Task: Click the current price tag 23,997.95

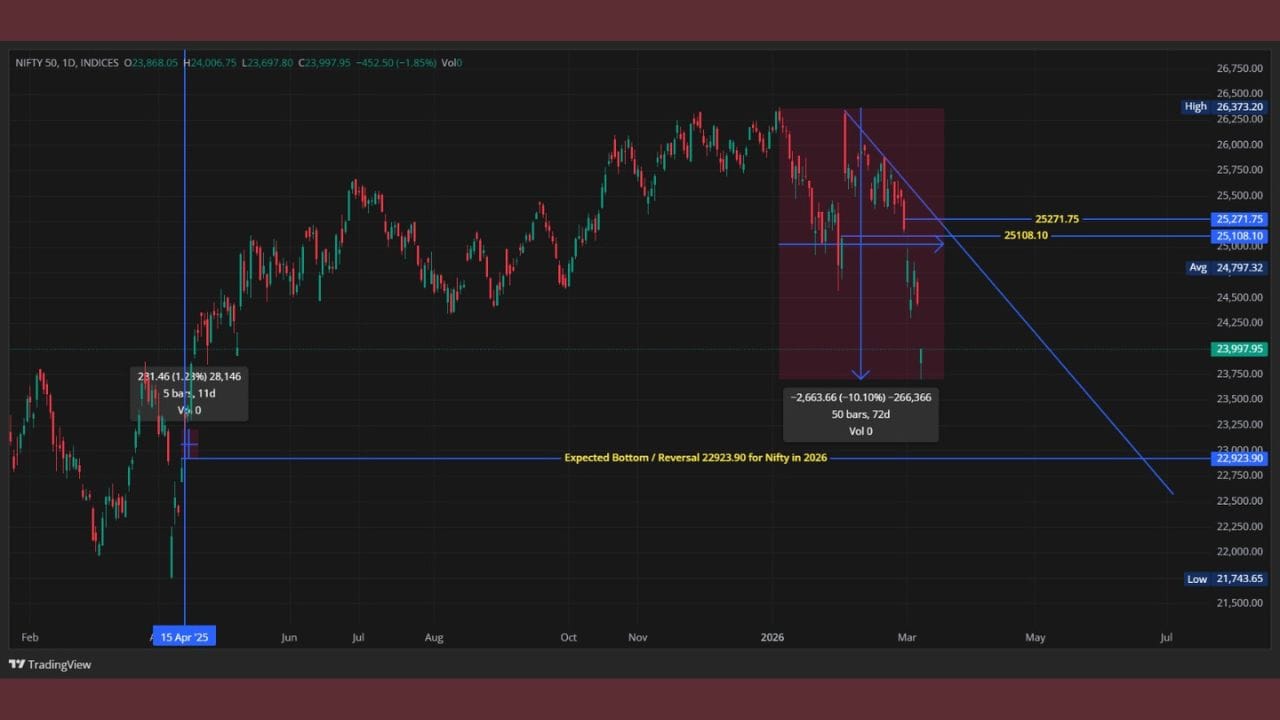Action: point(1239,349)
